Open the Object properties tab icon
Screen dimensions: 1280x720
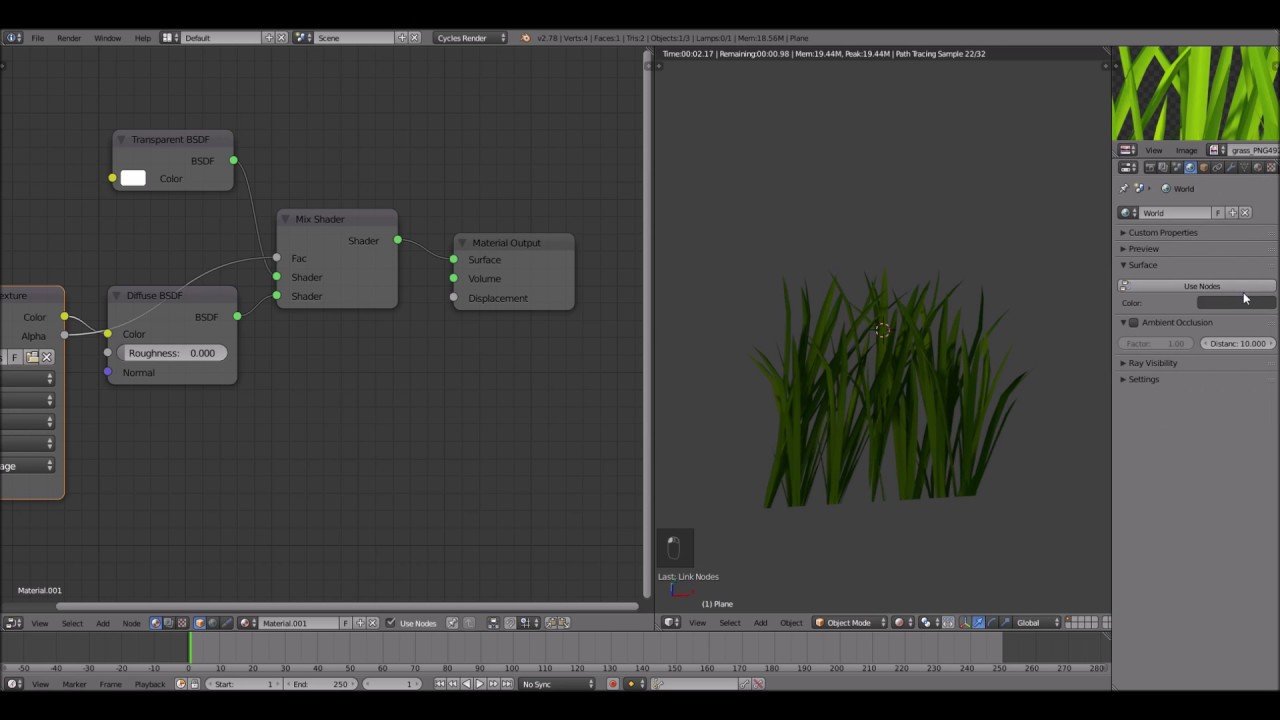1203,168
